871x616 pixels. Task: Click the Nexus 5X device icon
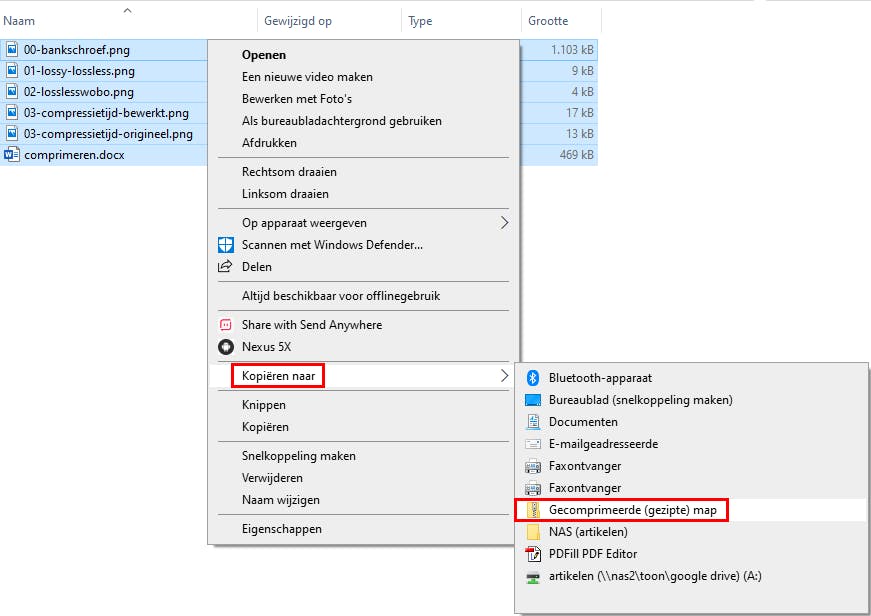click(225, 347)
